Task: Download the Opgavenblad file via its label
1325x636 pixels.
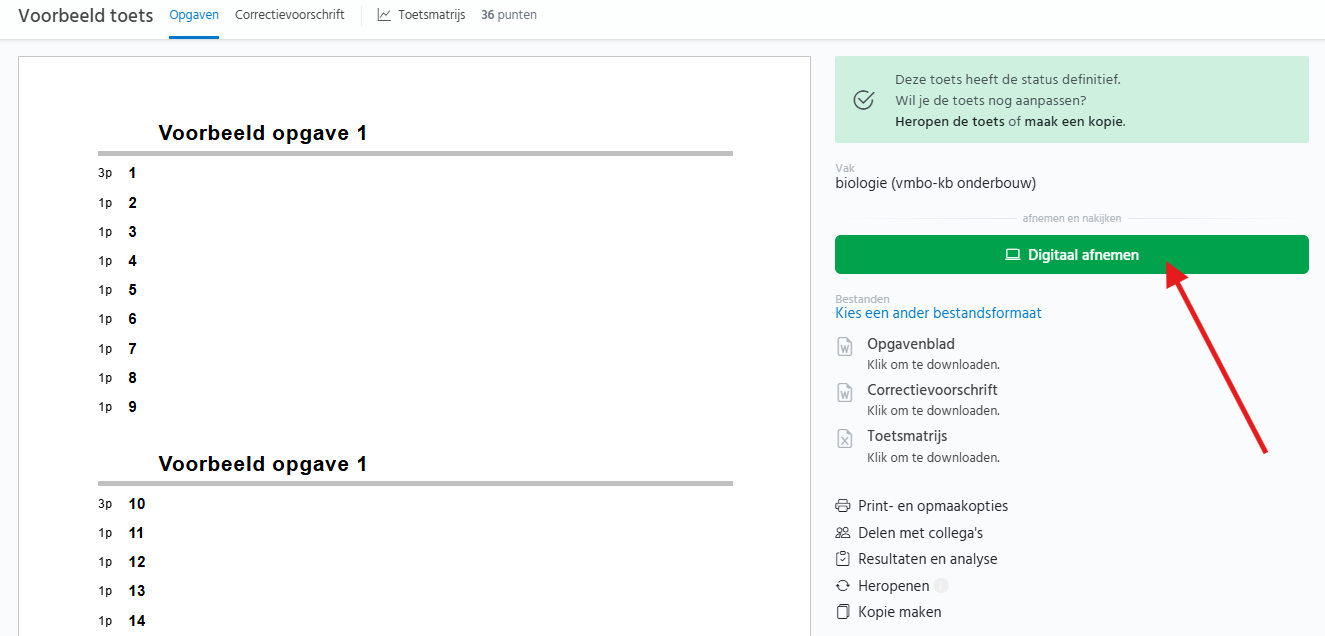Action: tap(911, 344)
